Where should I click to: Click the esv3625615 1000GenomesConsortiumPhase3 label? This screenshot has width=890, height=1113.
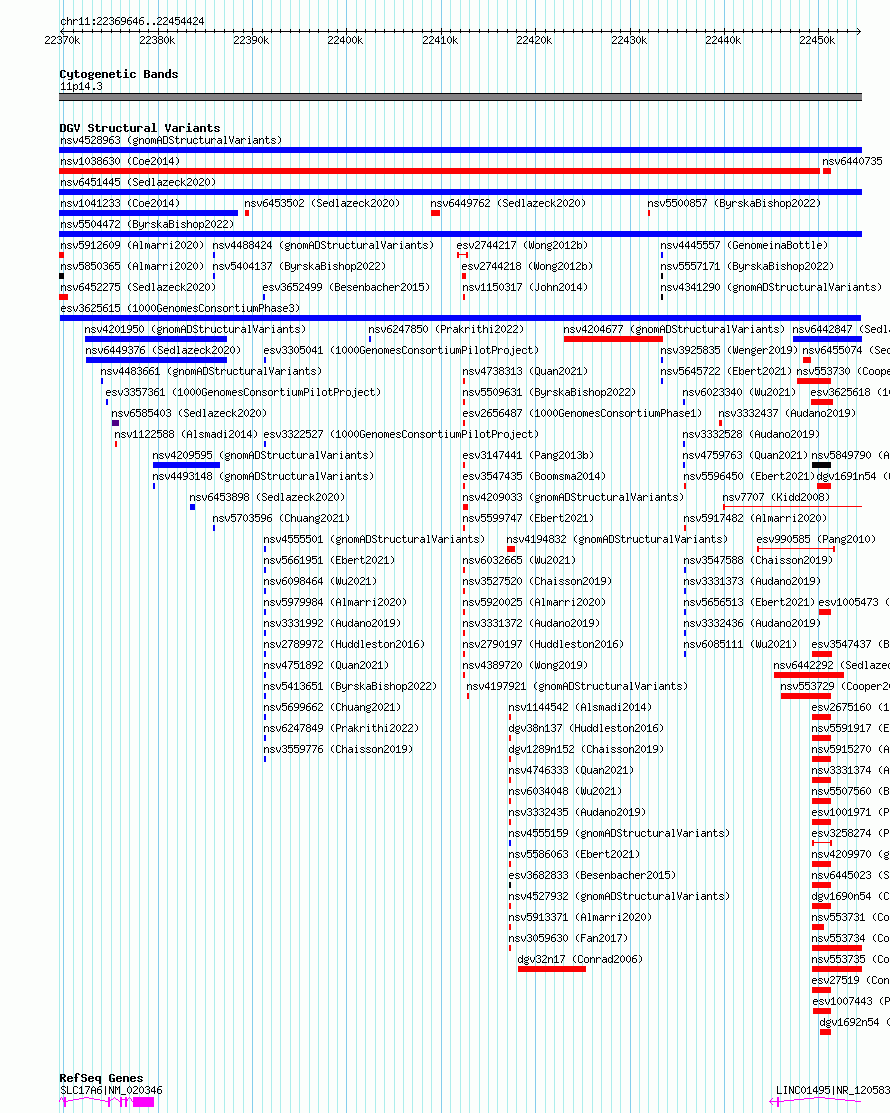pos(180,308)
